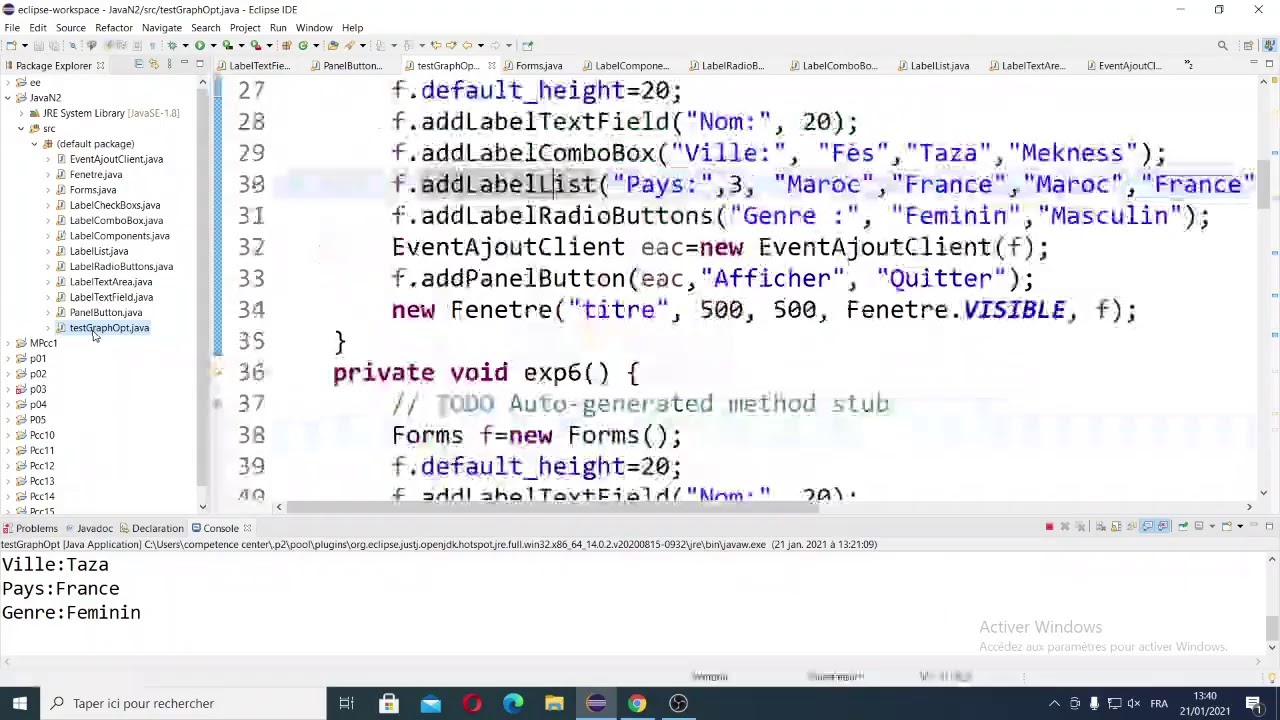Open the Debug button dropdown arrow

pos(185,45)
